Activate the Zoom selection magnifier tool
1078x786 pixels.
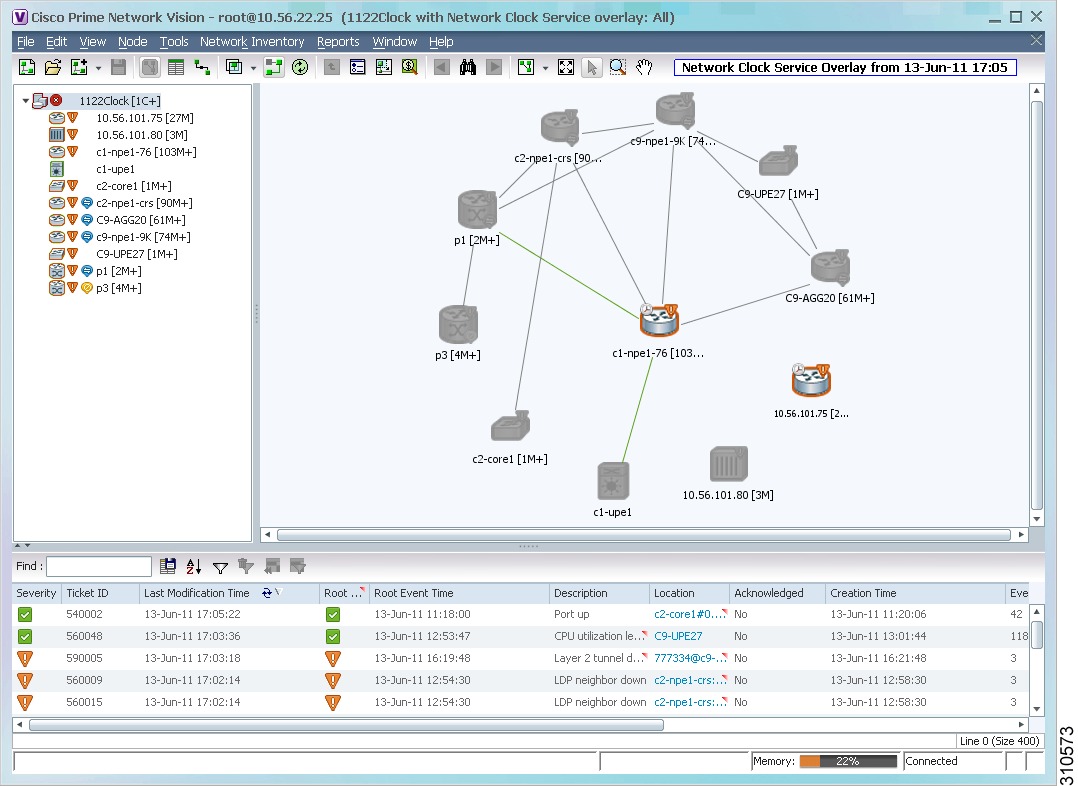click(617, 67)
